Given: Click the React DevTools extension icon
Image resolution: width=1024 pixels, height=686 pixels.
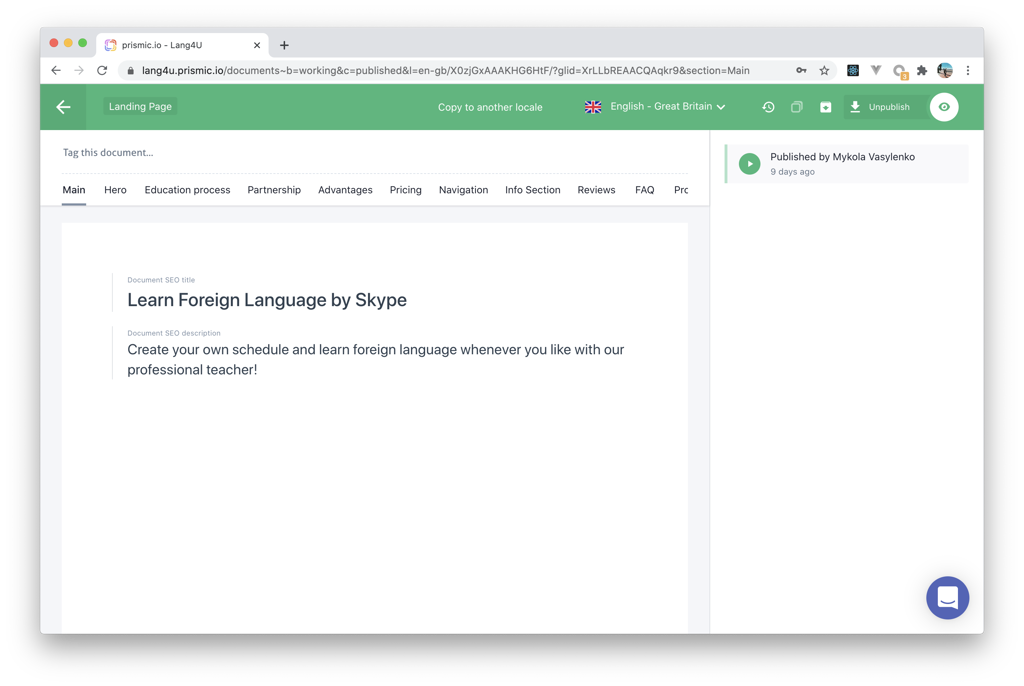Looking at the screenshot, I should click(853, 71).
